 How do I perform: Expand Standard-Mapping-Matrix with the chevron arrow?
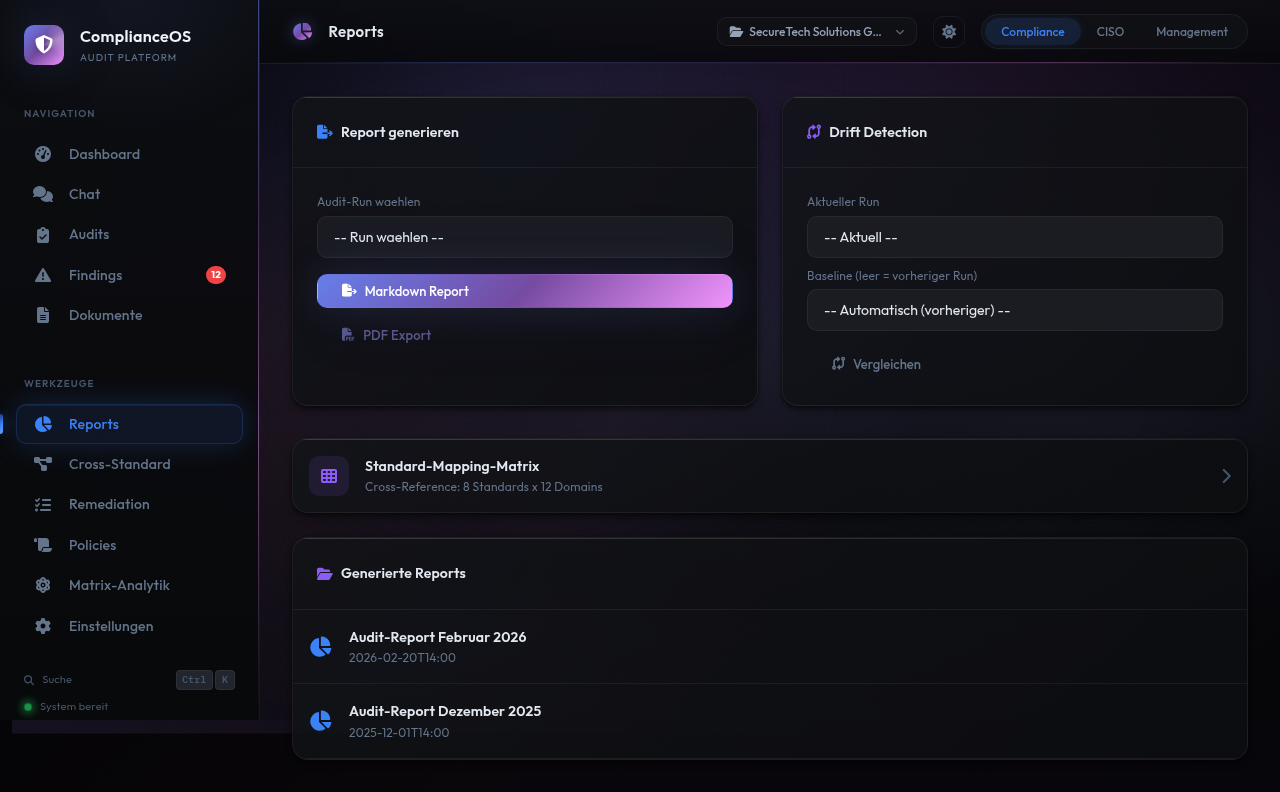pos(1226,476)
